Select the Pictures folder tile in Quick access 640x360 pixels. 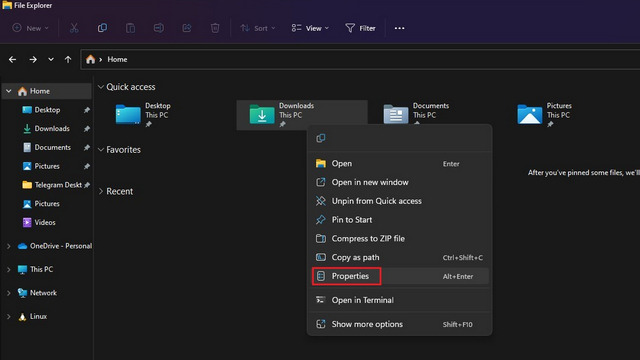point(544,115)
